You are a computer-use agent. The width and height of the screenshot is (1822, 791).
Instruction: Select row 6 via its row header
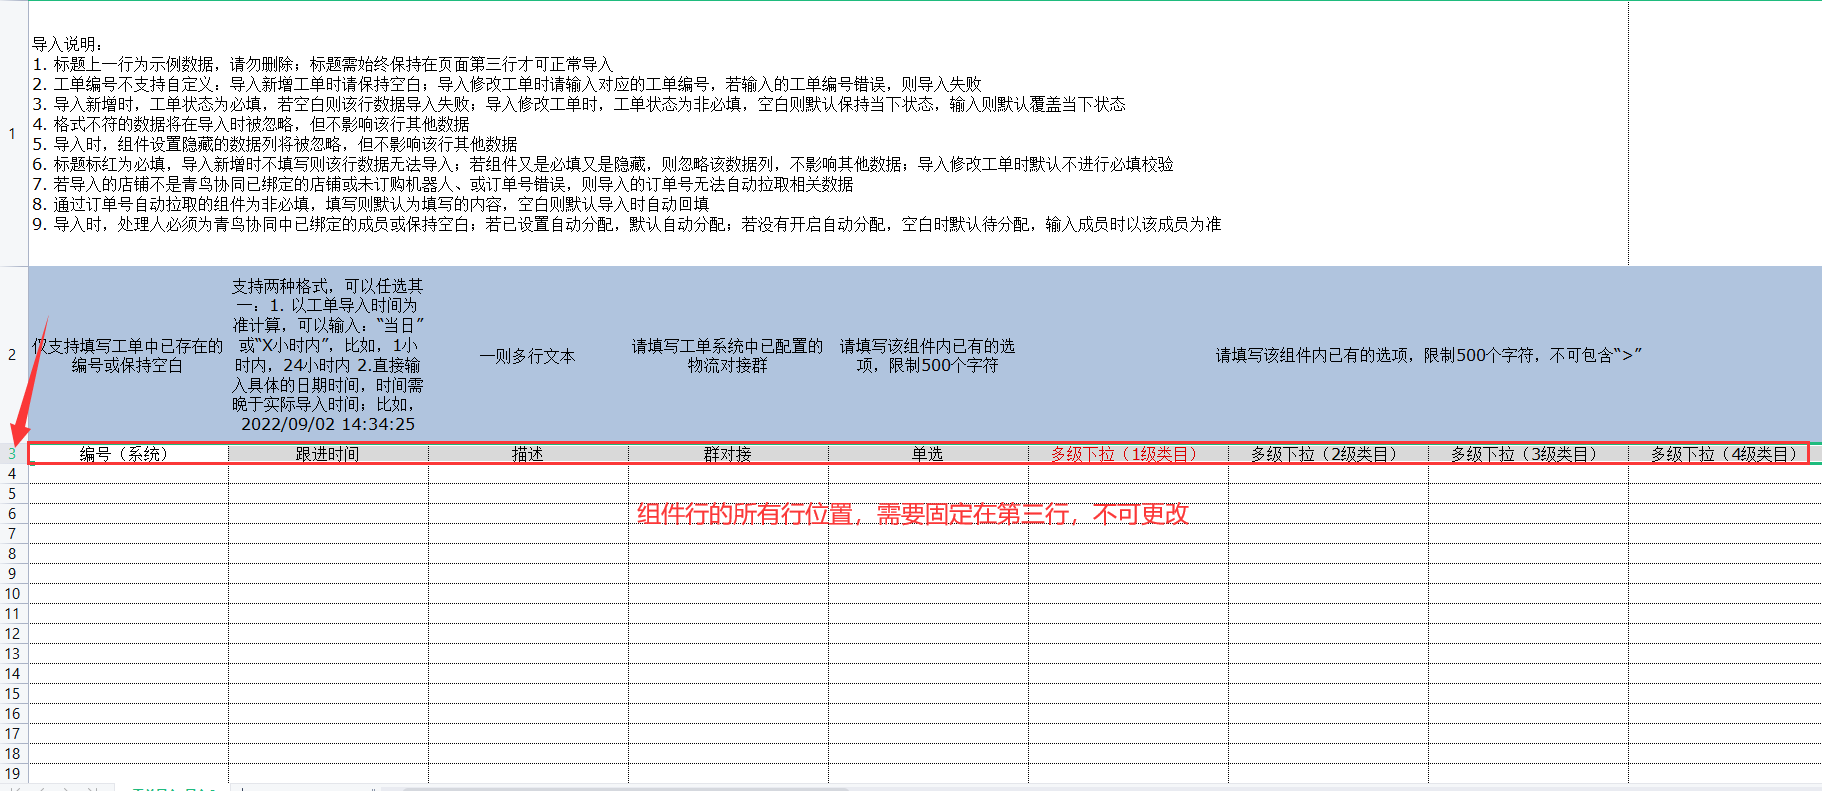13,514
